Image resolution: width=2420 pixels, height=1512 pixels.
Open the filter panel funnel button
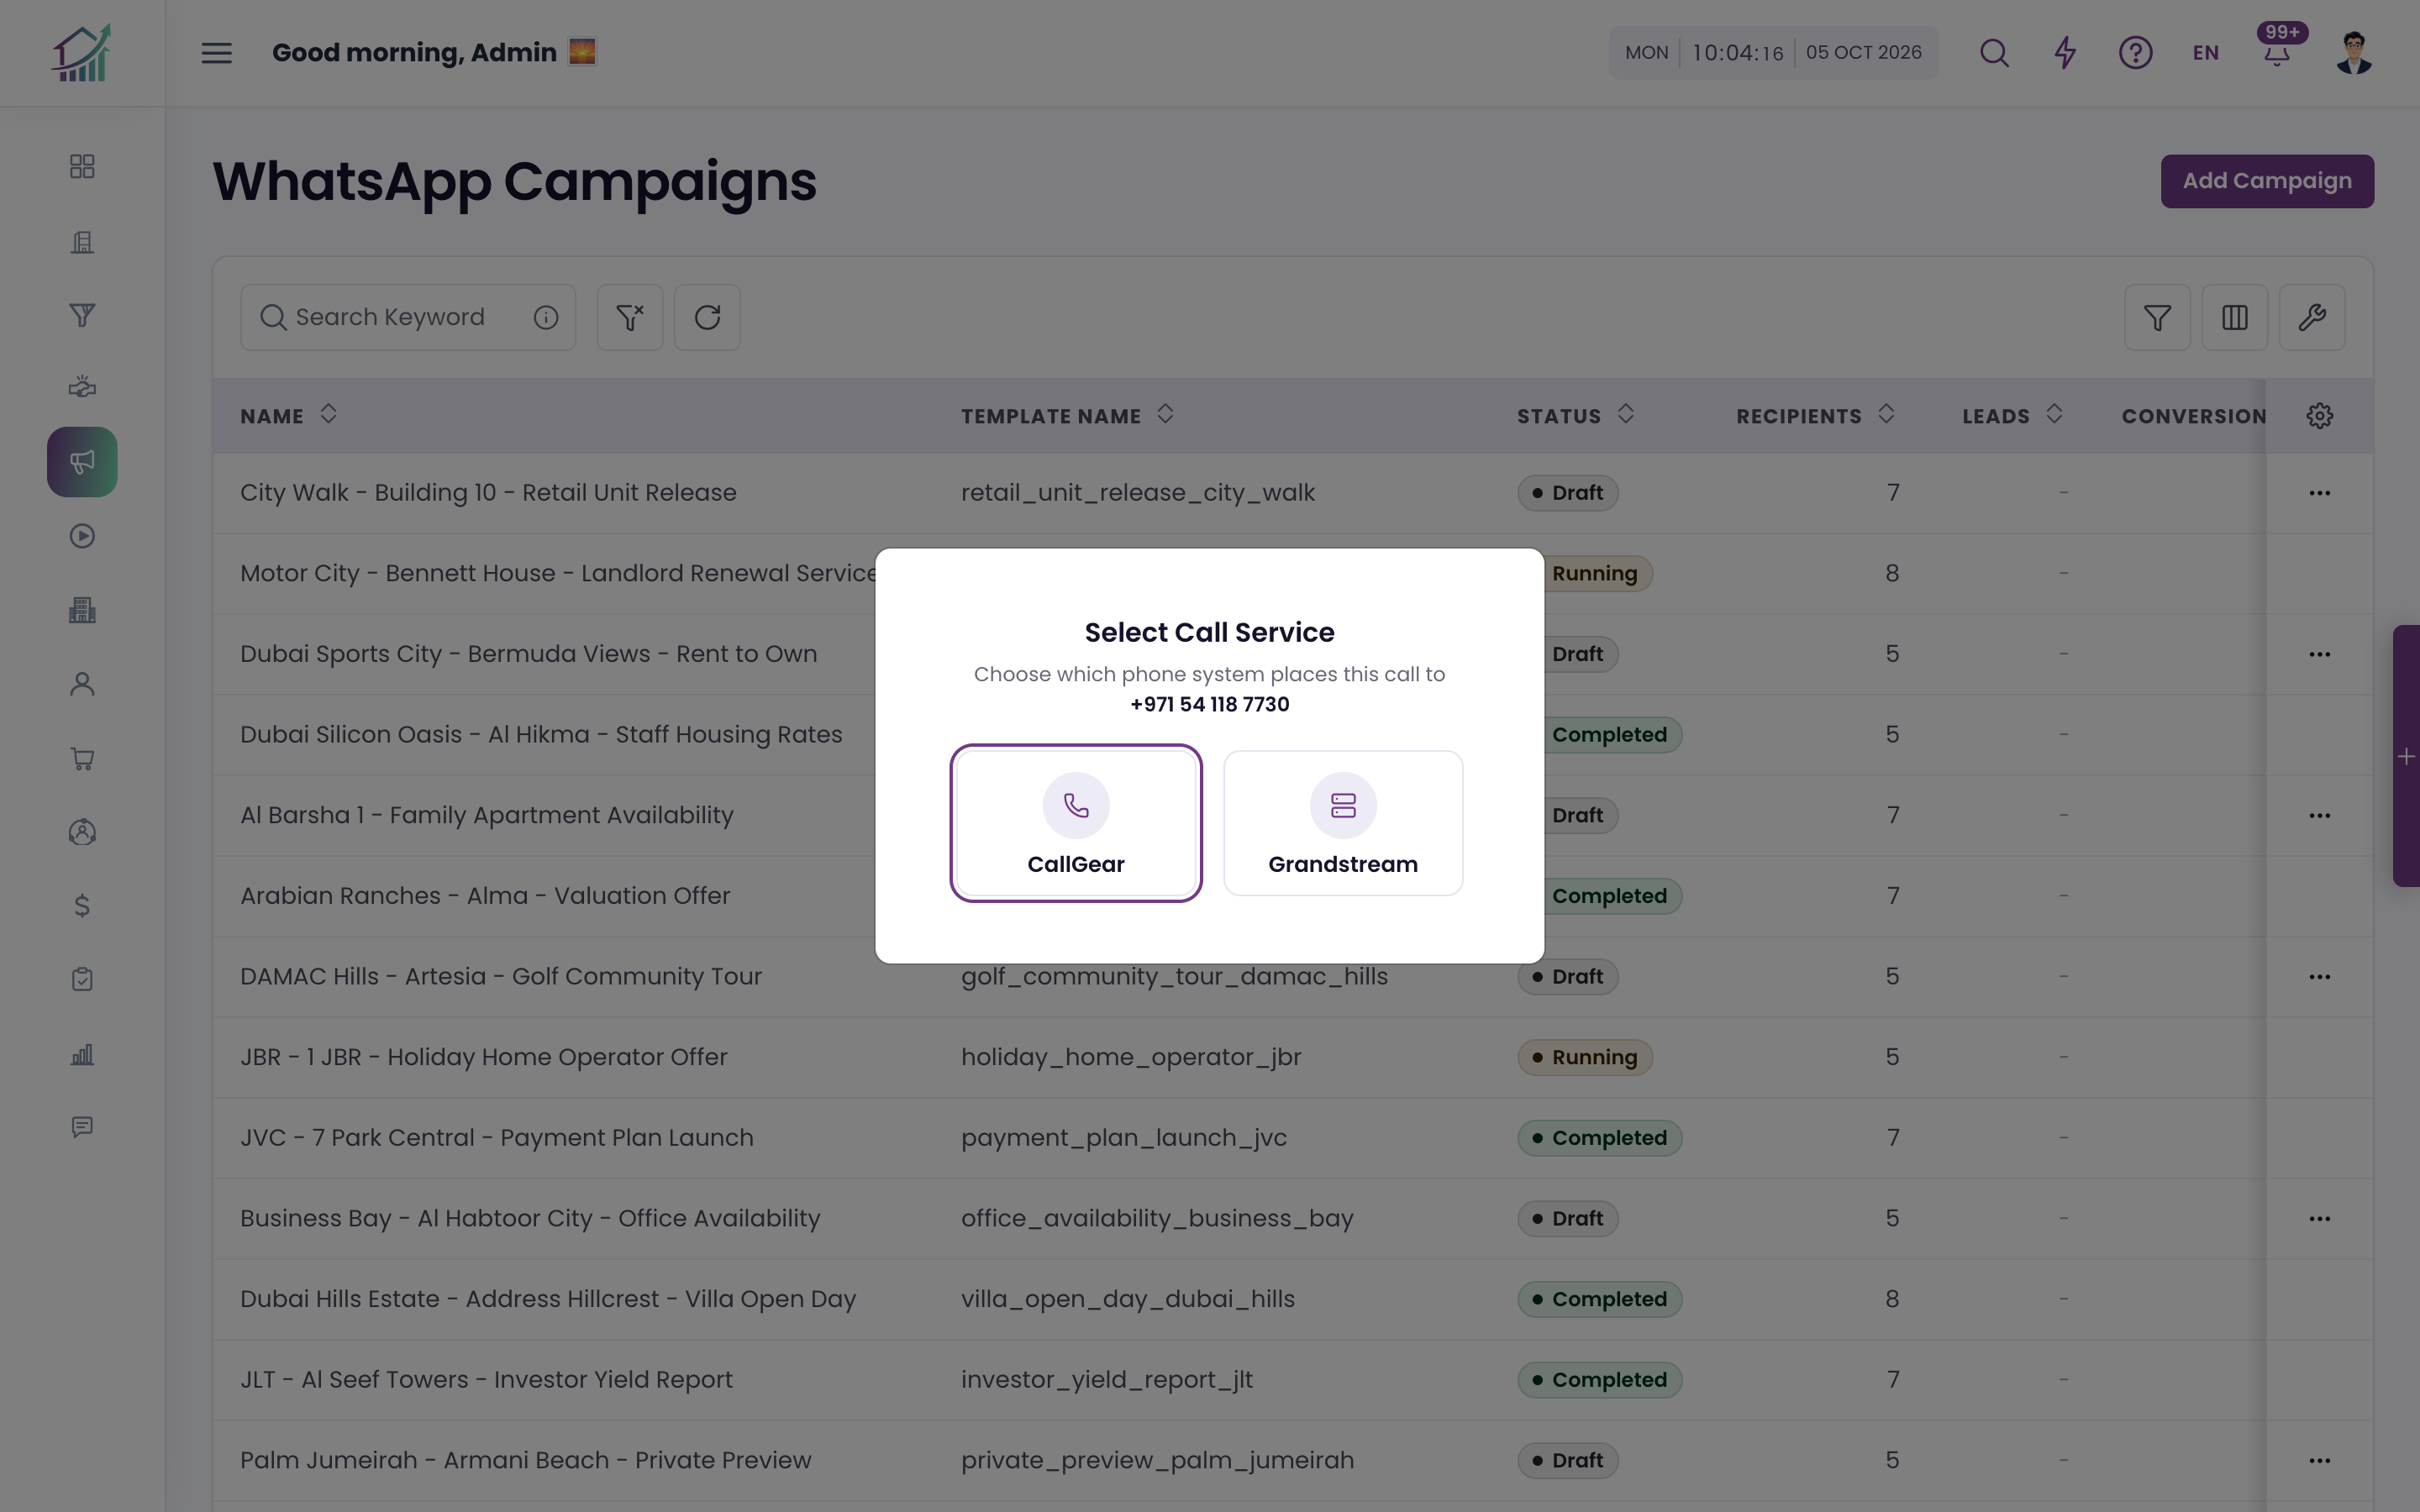coord(2157,317)
